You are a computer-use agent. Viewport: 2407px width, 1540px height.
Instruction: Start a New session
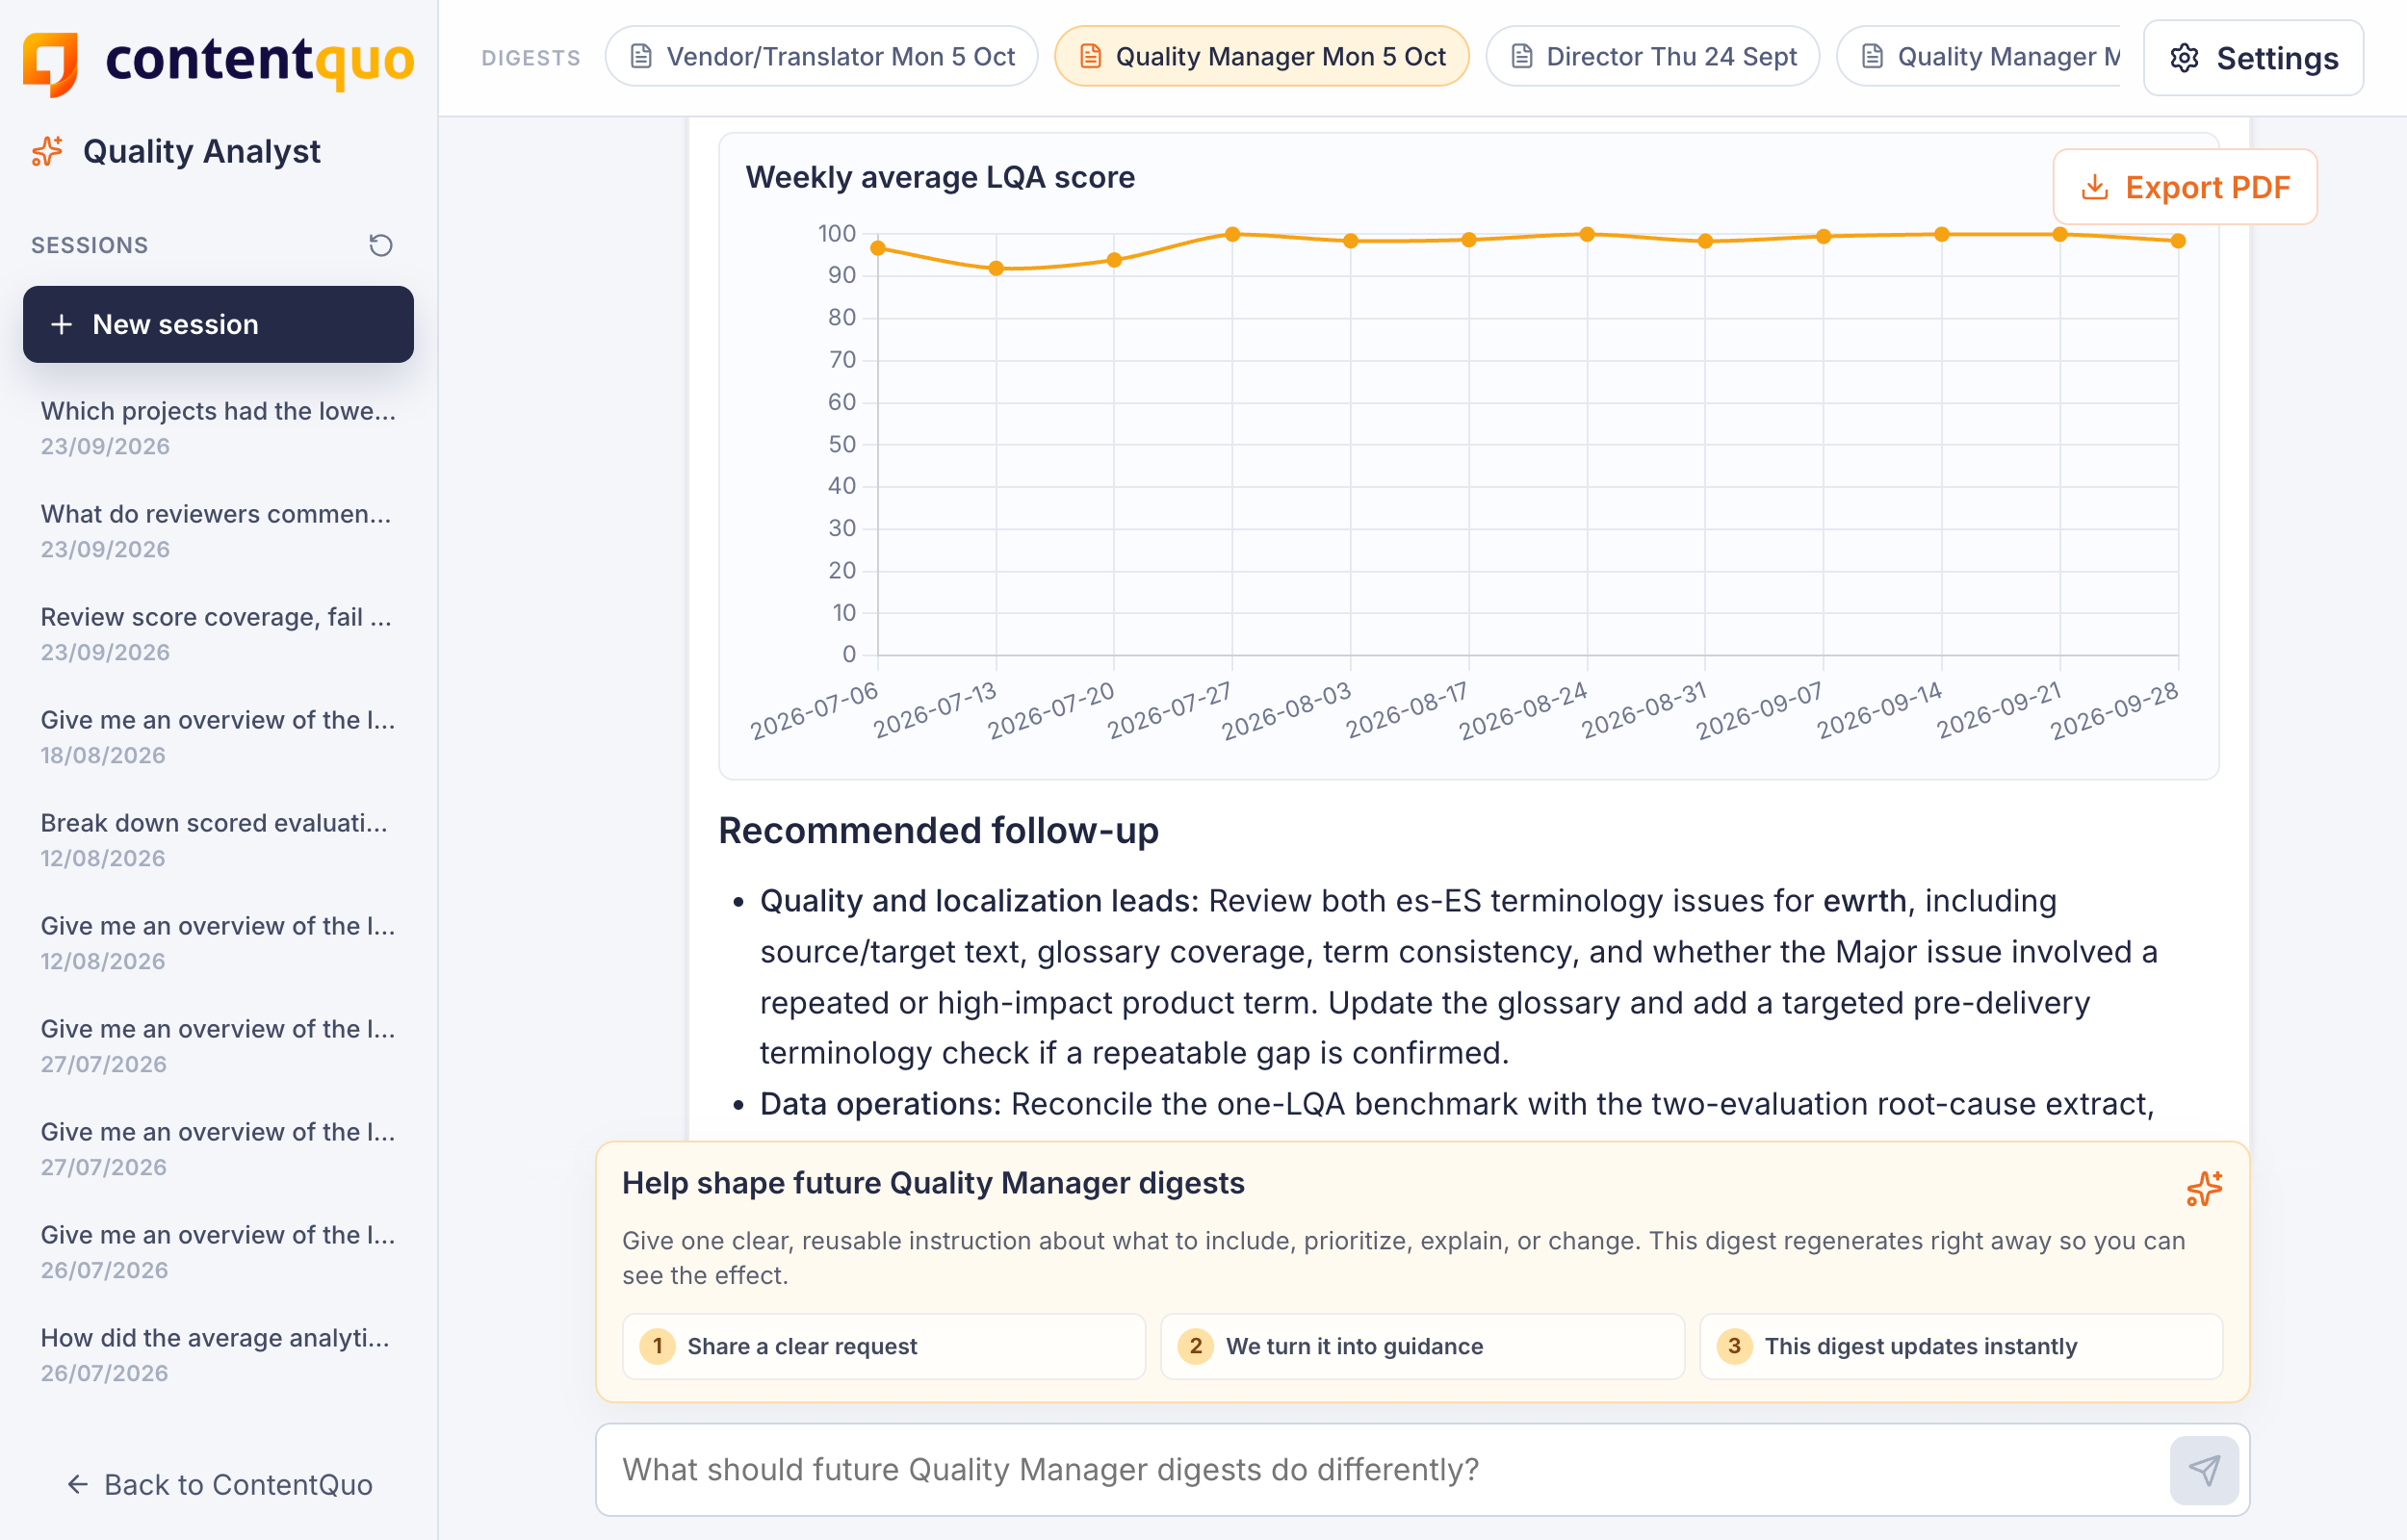click(x=218, y=324)
